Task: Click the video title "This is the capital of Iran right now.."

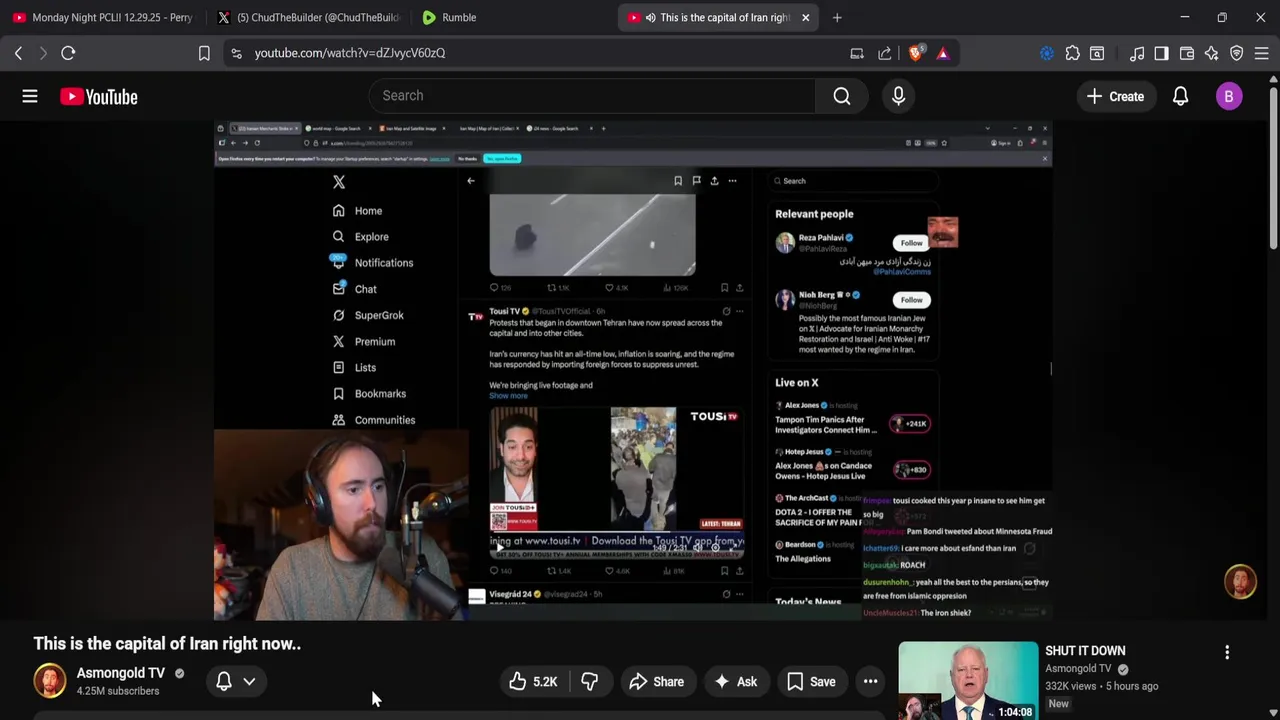Action: [x=167, y=644]
